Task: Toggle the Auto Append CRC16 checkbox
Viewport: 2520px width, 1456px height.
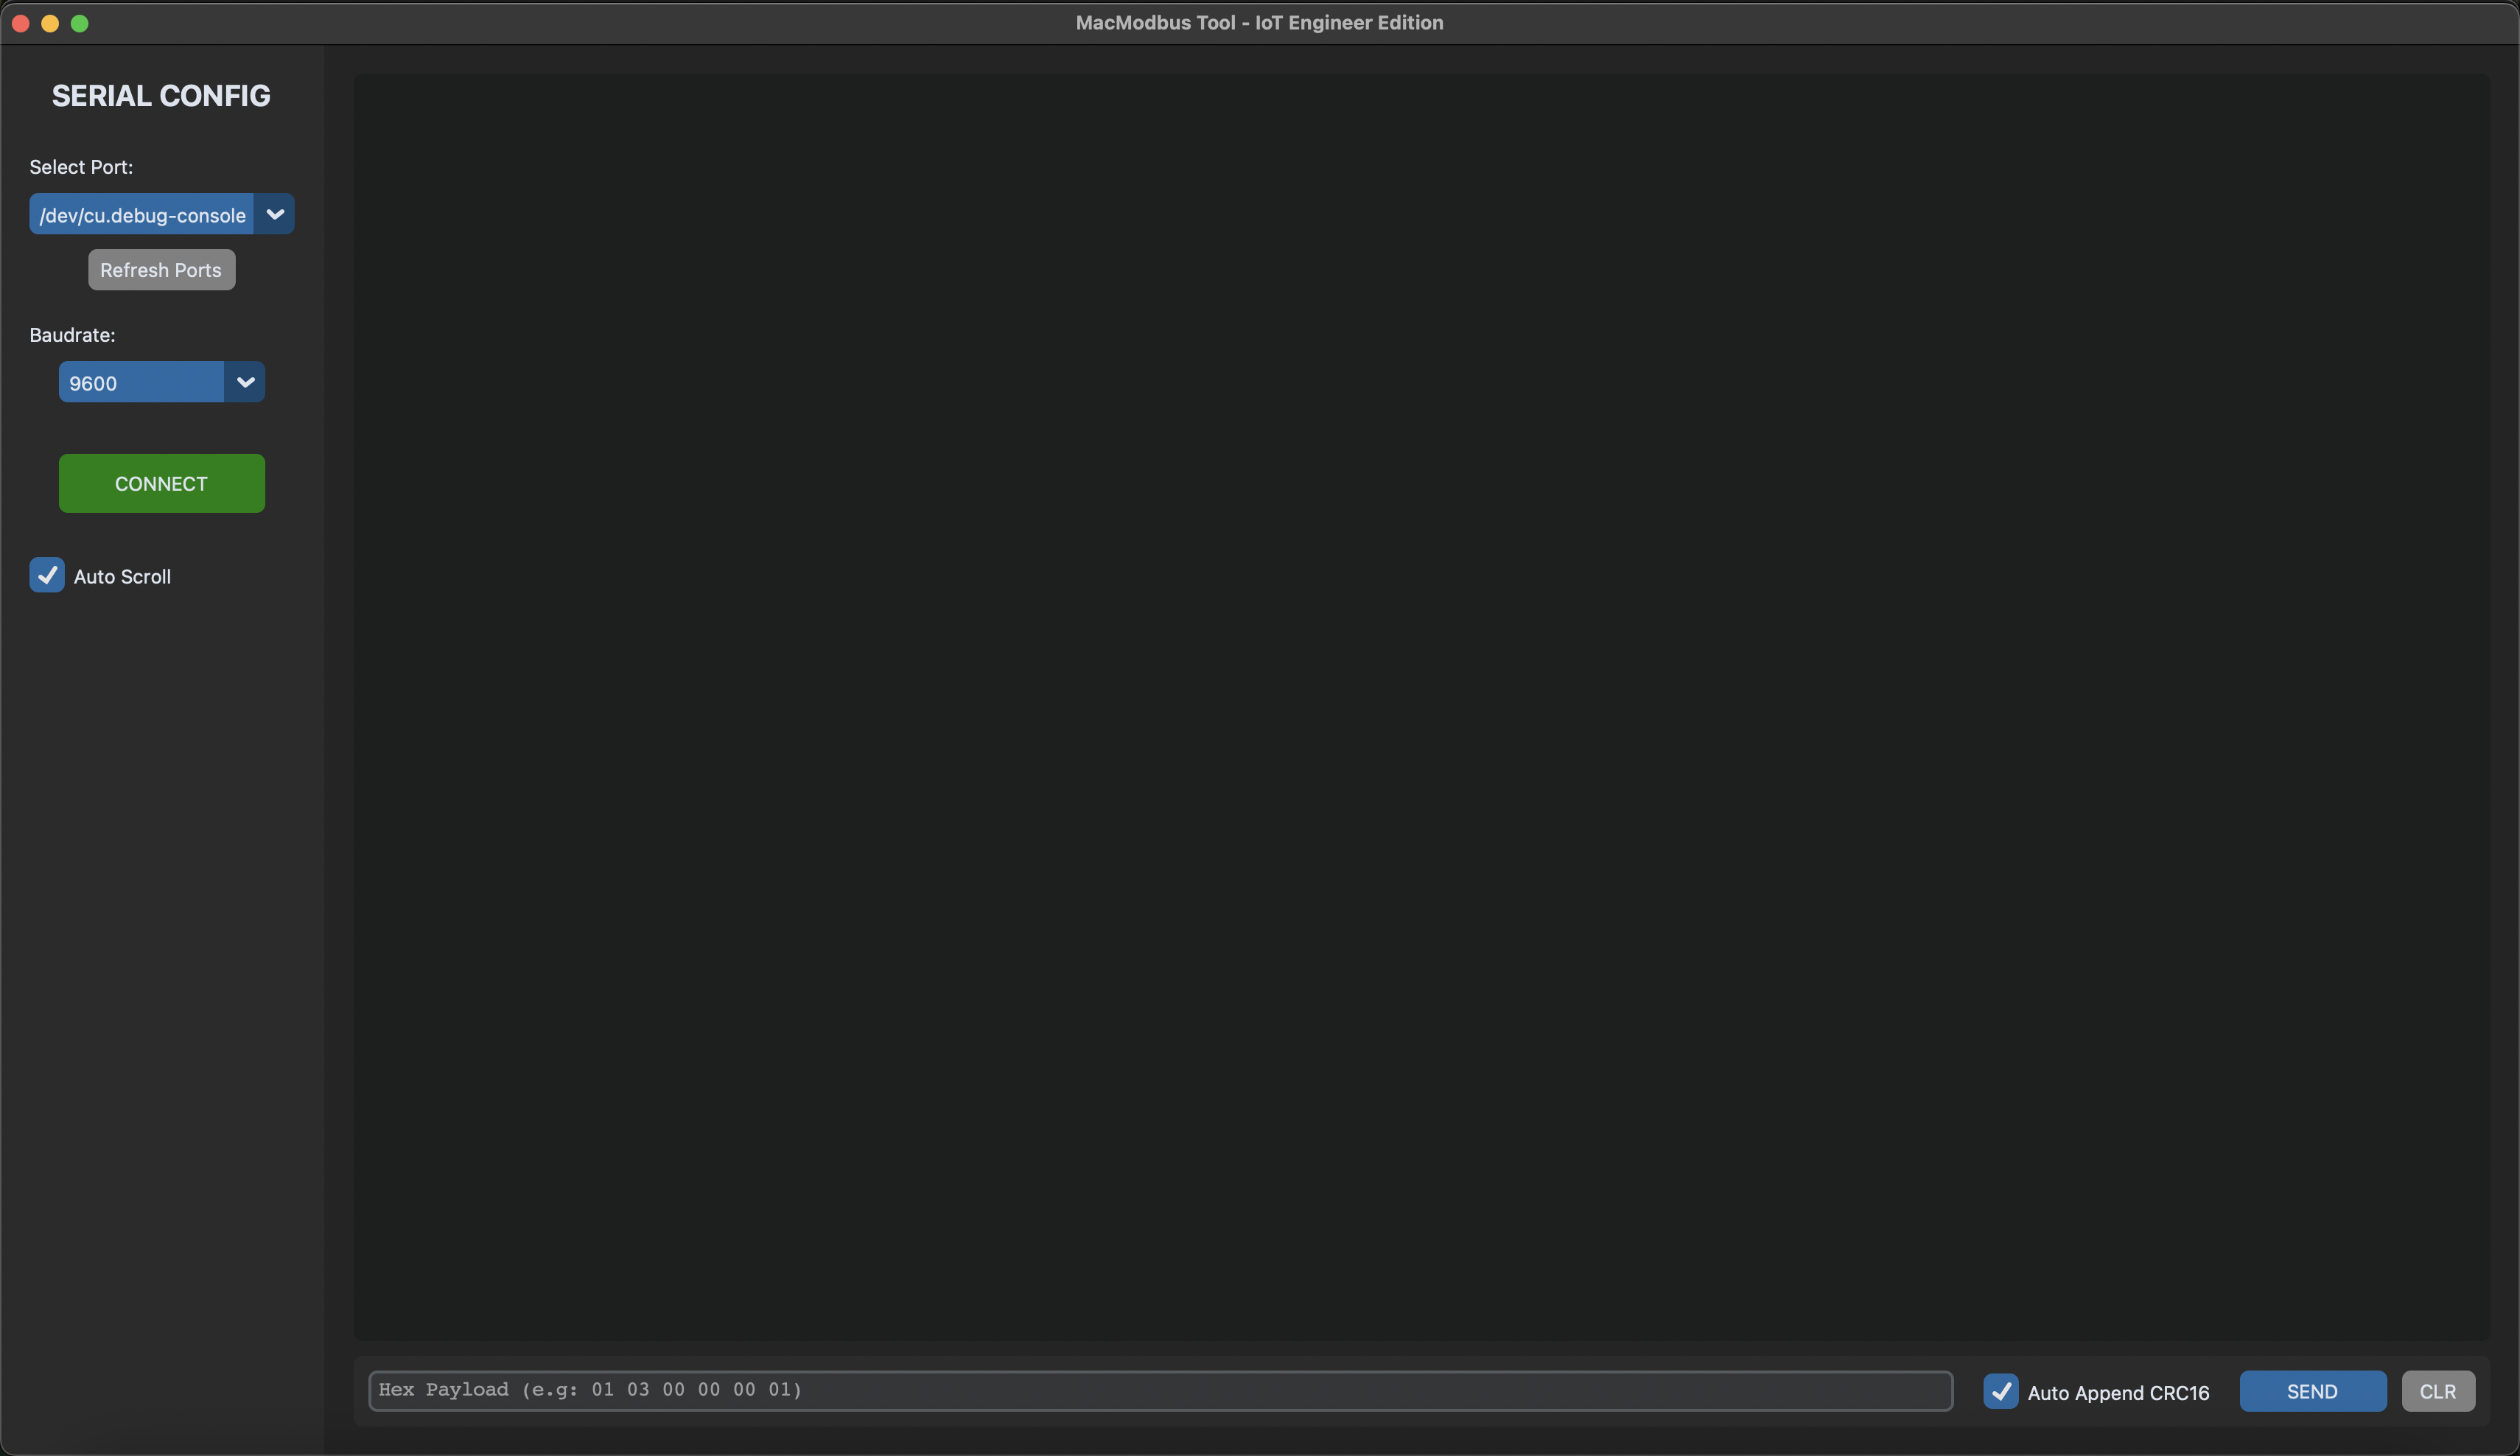Action: click(x=2000, y=1391)
